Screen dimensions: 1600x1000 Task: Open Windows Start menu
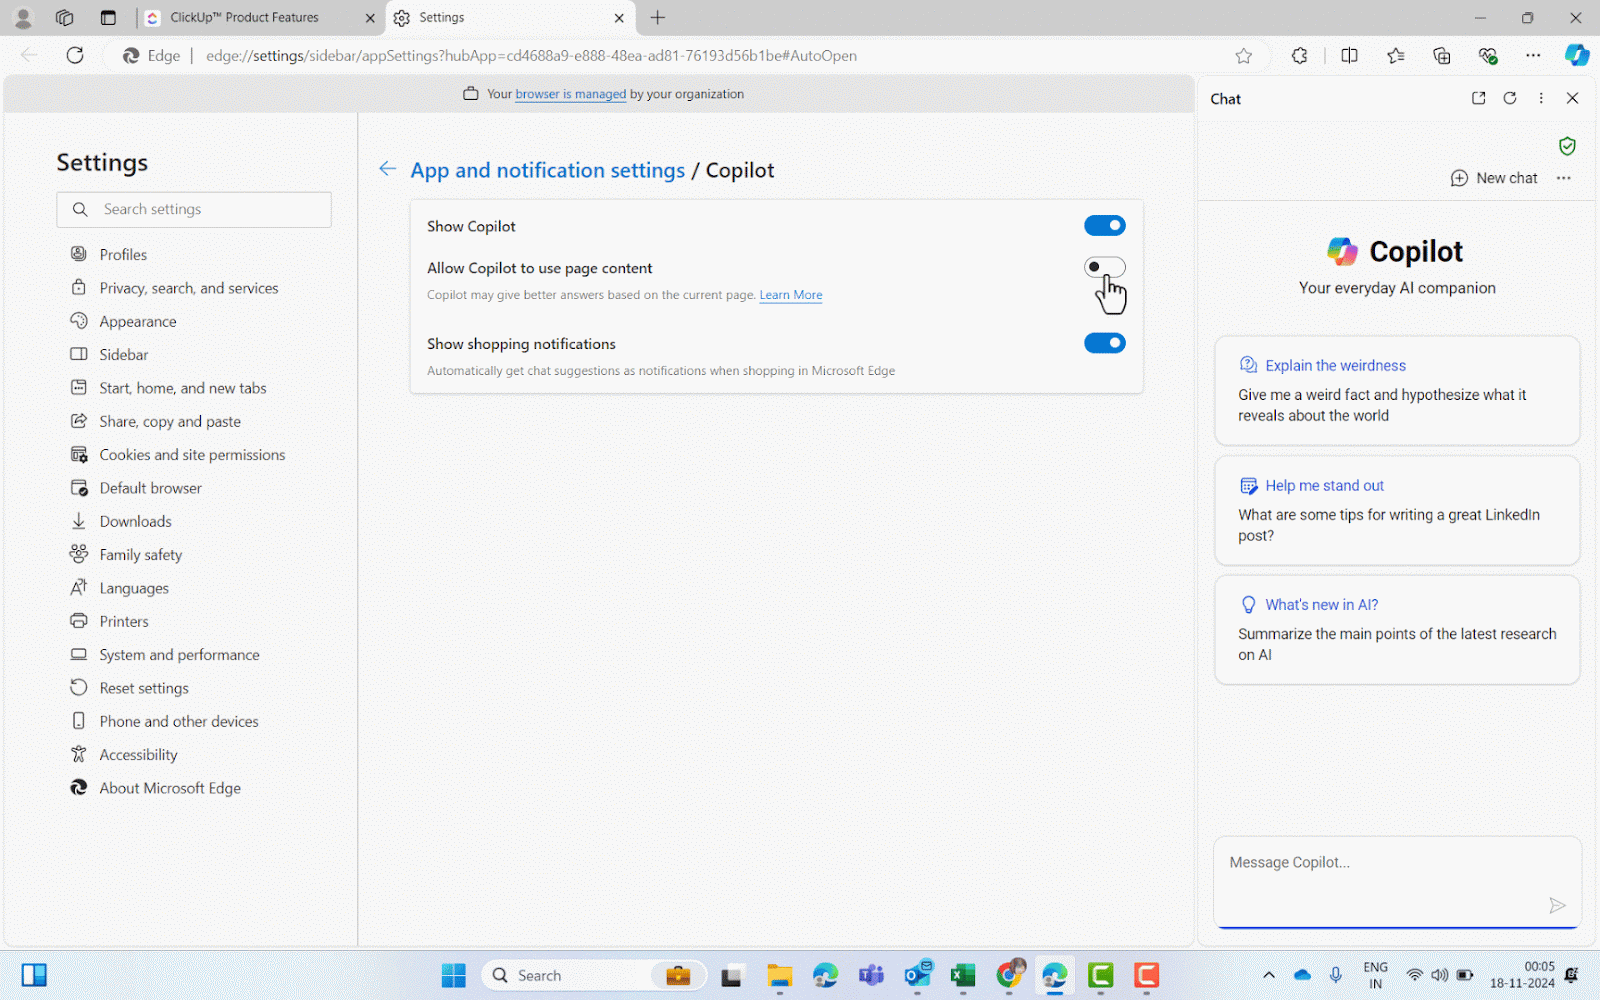(x=453, y=975)
